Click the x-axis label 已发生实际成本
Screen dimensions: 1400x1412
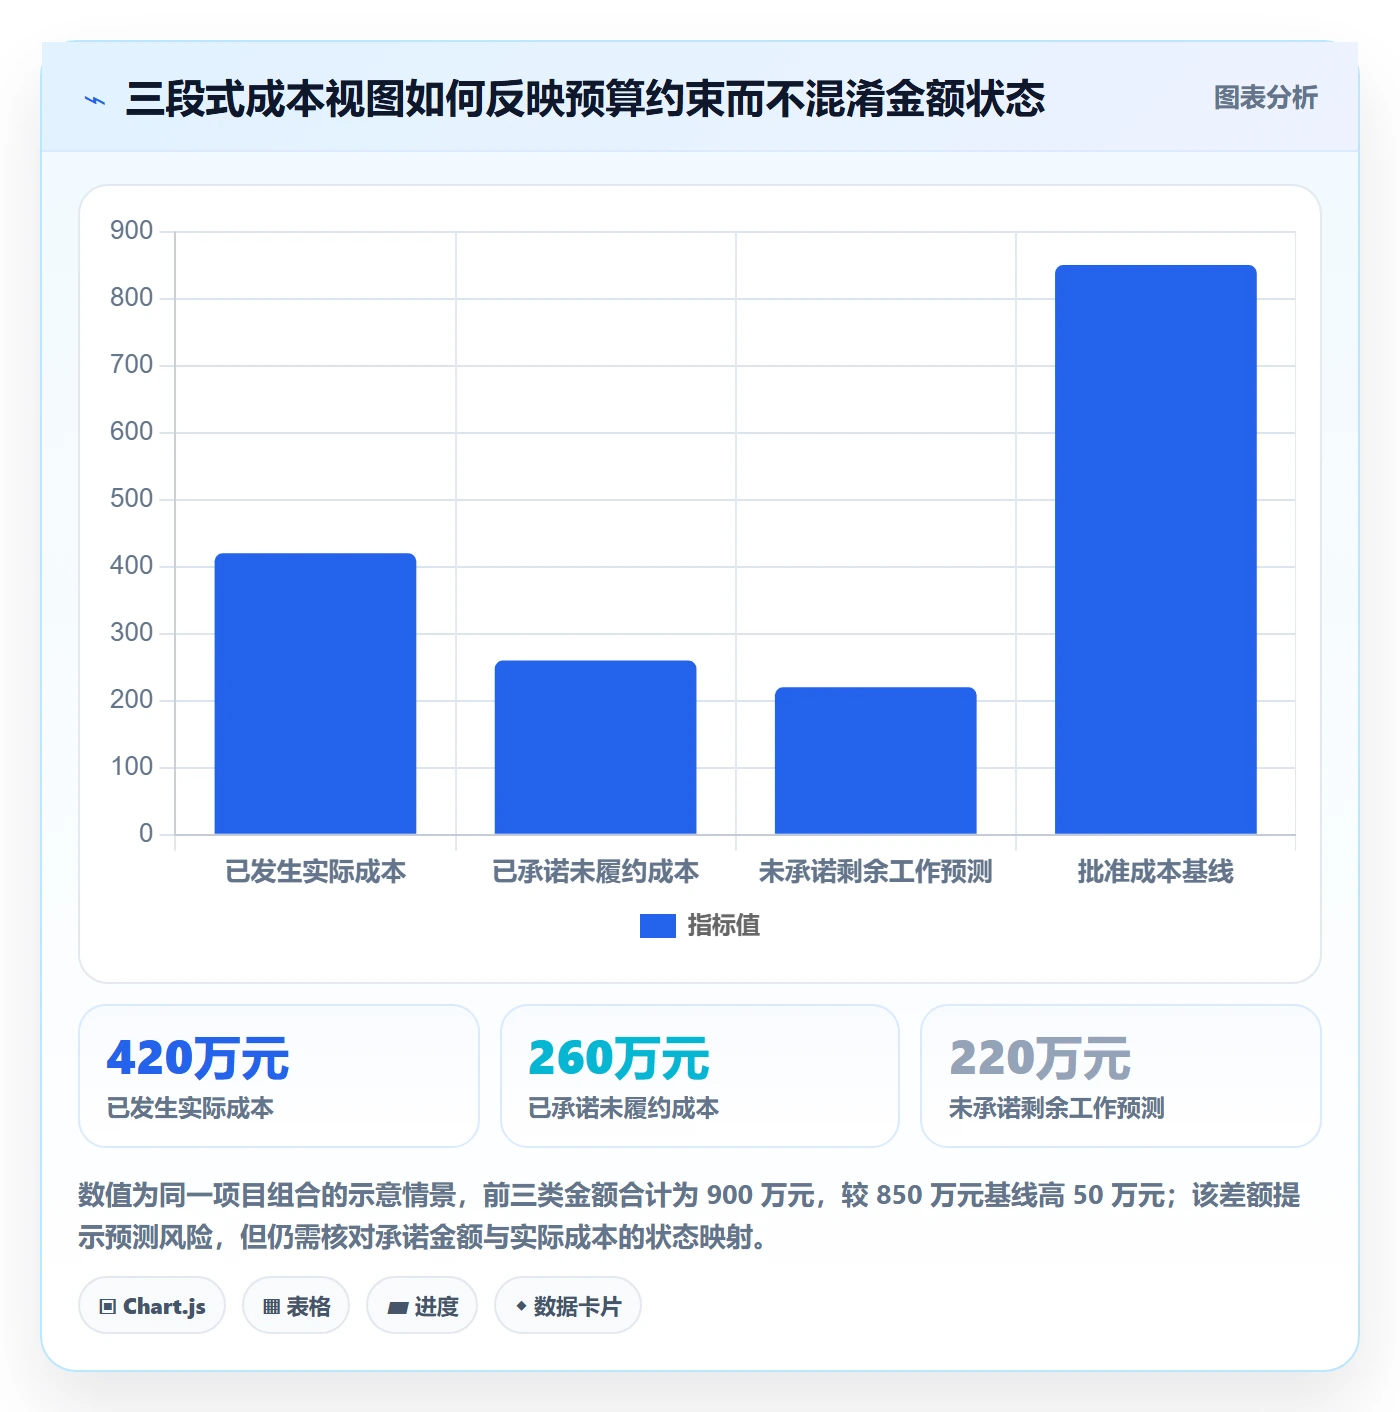click(x=315, y=872)
